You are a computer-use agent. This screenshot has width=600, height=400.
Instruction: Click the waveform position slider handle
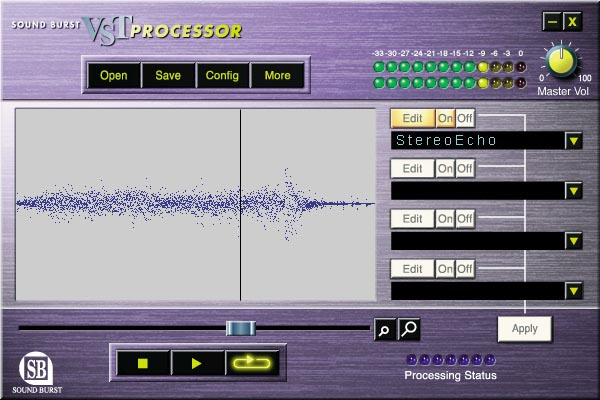(x=241, y=328)
